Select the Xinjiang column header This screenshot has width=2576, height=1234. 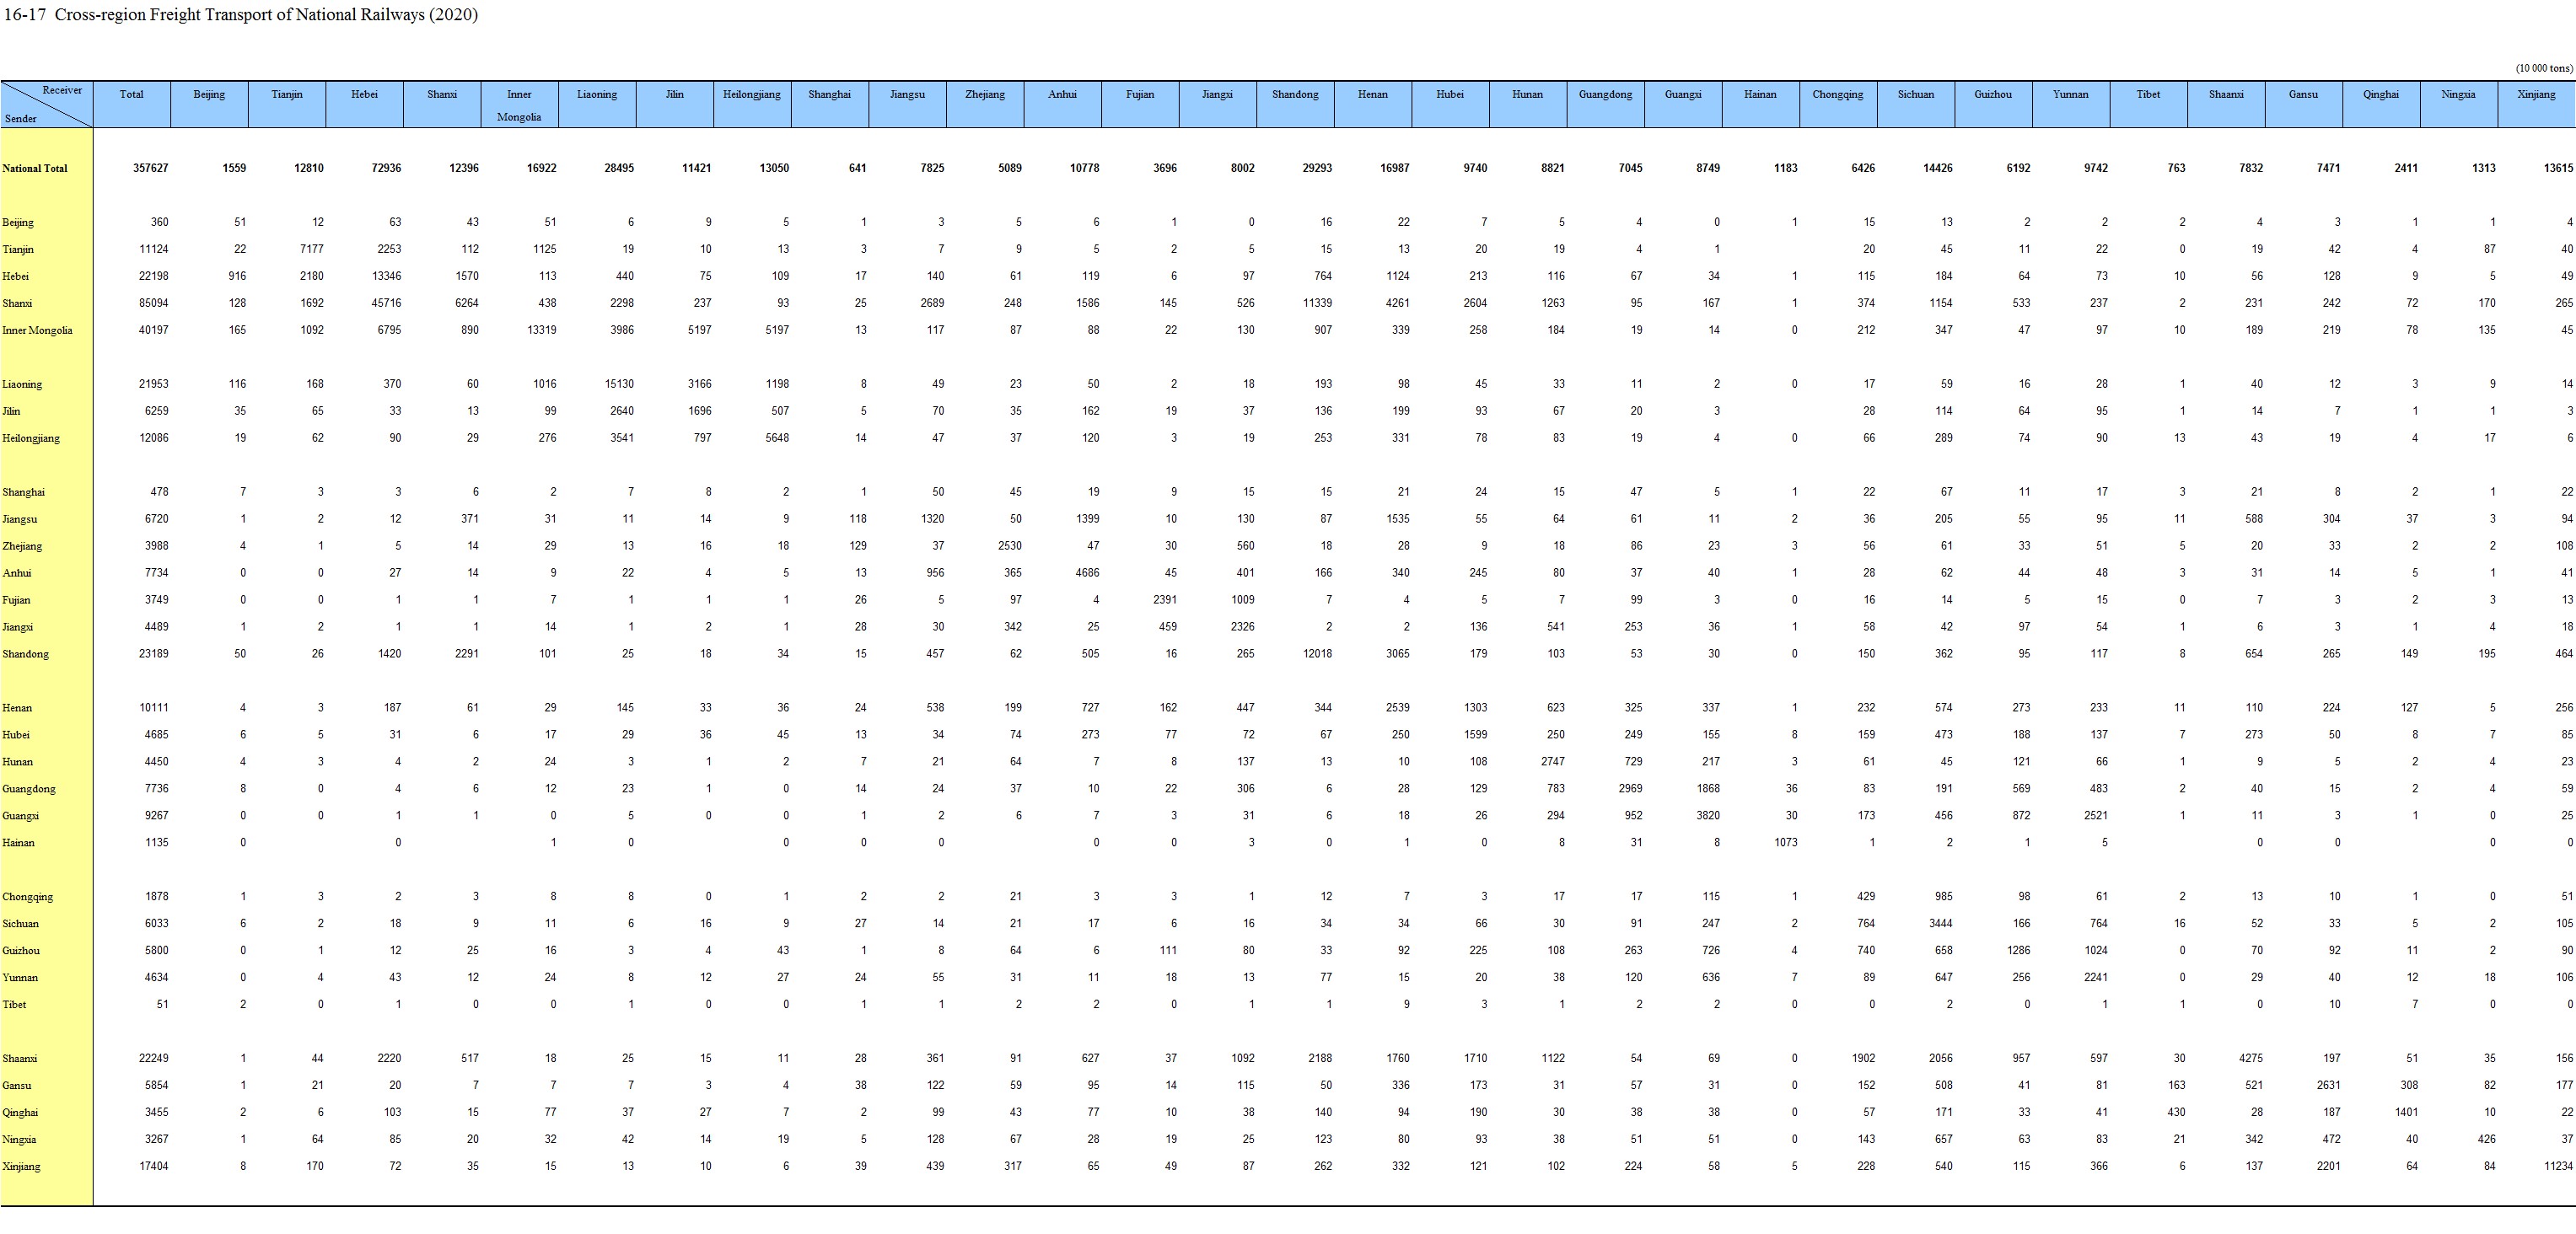tap(2536, 95)
